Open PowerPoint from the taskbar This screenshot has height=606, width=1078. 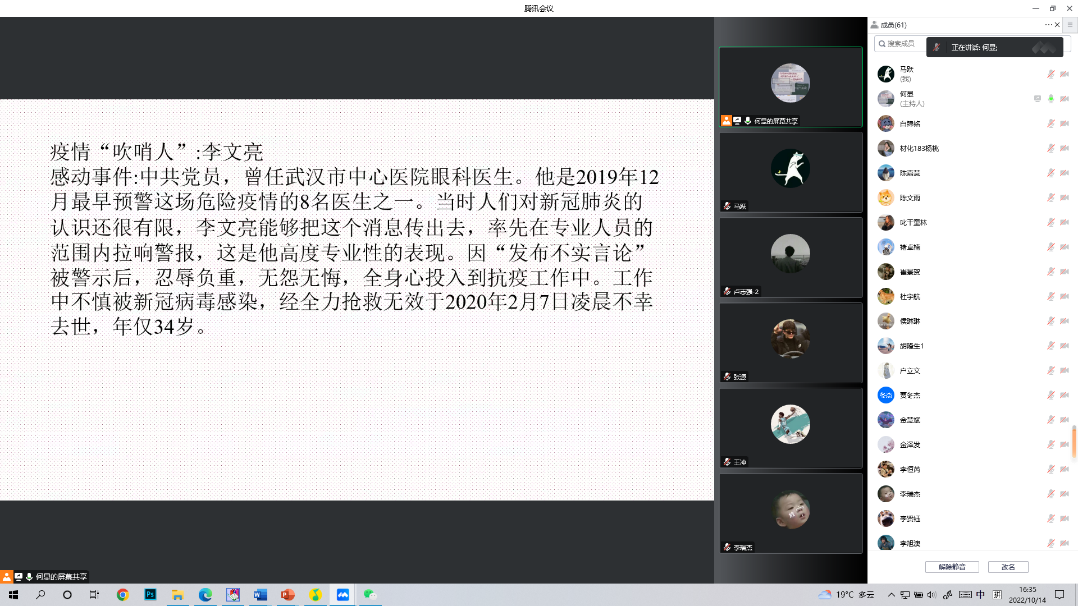click(288, 594)
